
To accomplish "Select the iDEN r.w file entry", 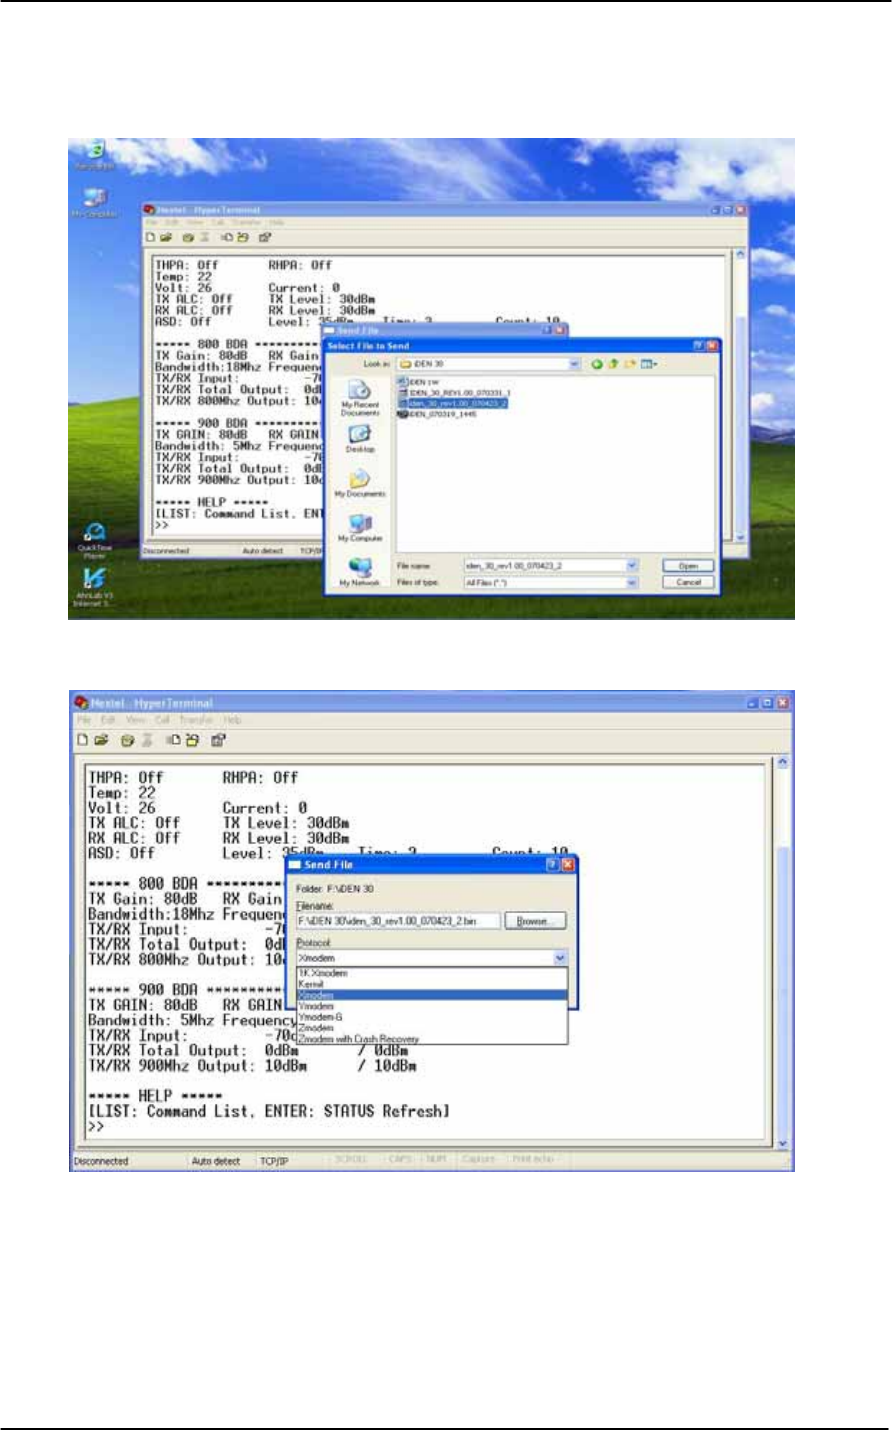I will tap(419, 382).
